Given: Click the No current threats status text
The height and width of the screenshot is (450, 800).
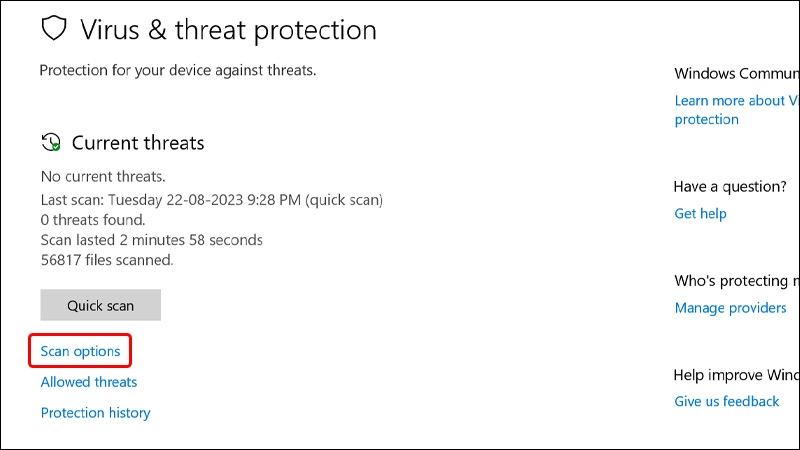Looking at the screenshot, I should click(x=103, y=176).
